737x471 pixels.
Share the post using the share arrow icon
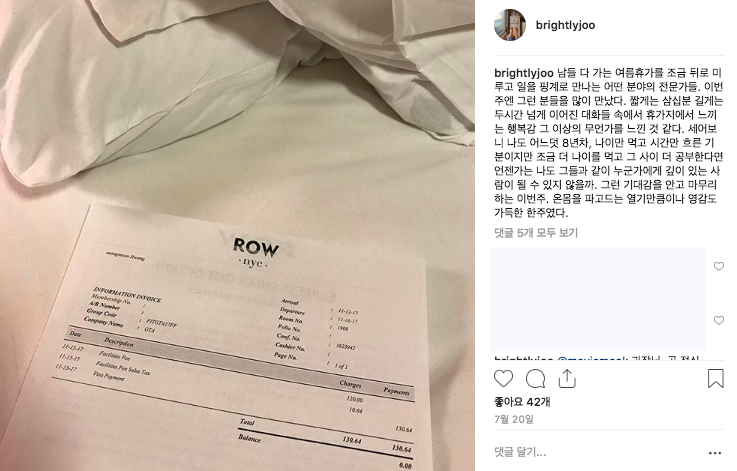[567, 378]
